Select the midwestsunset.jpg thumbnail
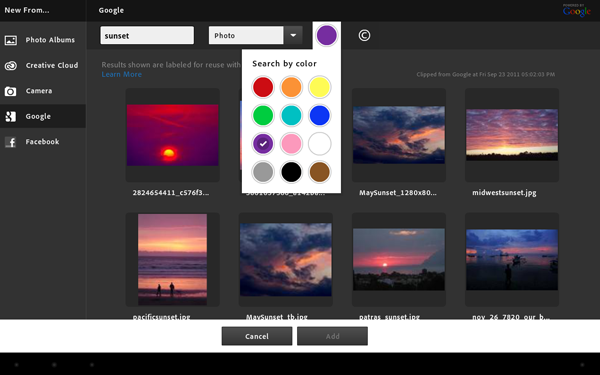Image resolution: width=600 pixels, height=375 pixels. click(x=512, y=135)
